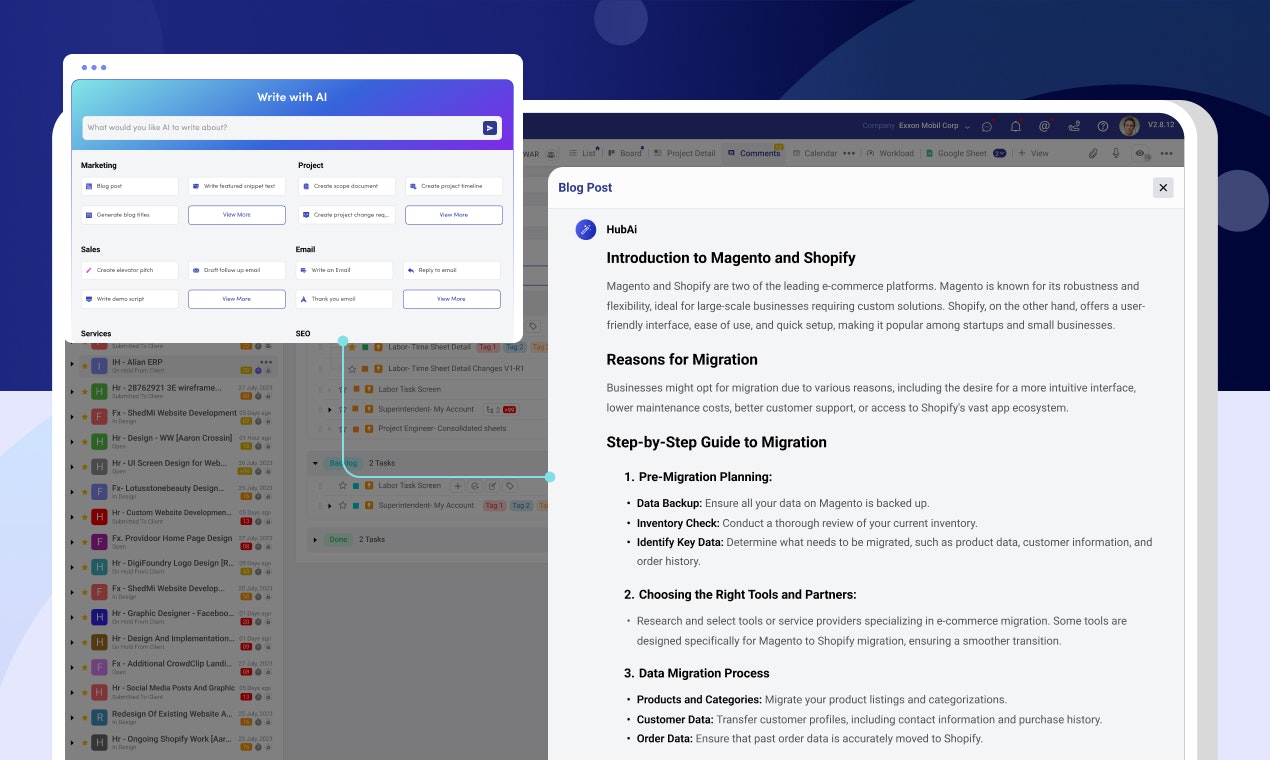This screenshot has width=1270, height=760.
Task: Open the Google Sheet tab
Action: (956, 153)
